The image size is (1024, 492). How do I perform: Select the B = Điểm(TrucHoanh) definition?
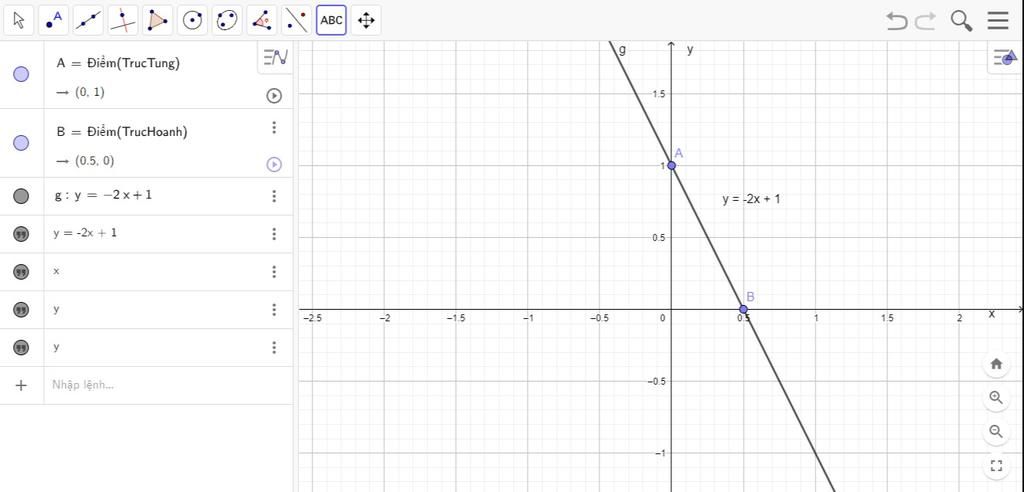tap(122, 132)
